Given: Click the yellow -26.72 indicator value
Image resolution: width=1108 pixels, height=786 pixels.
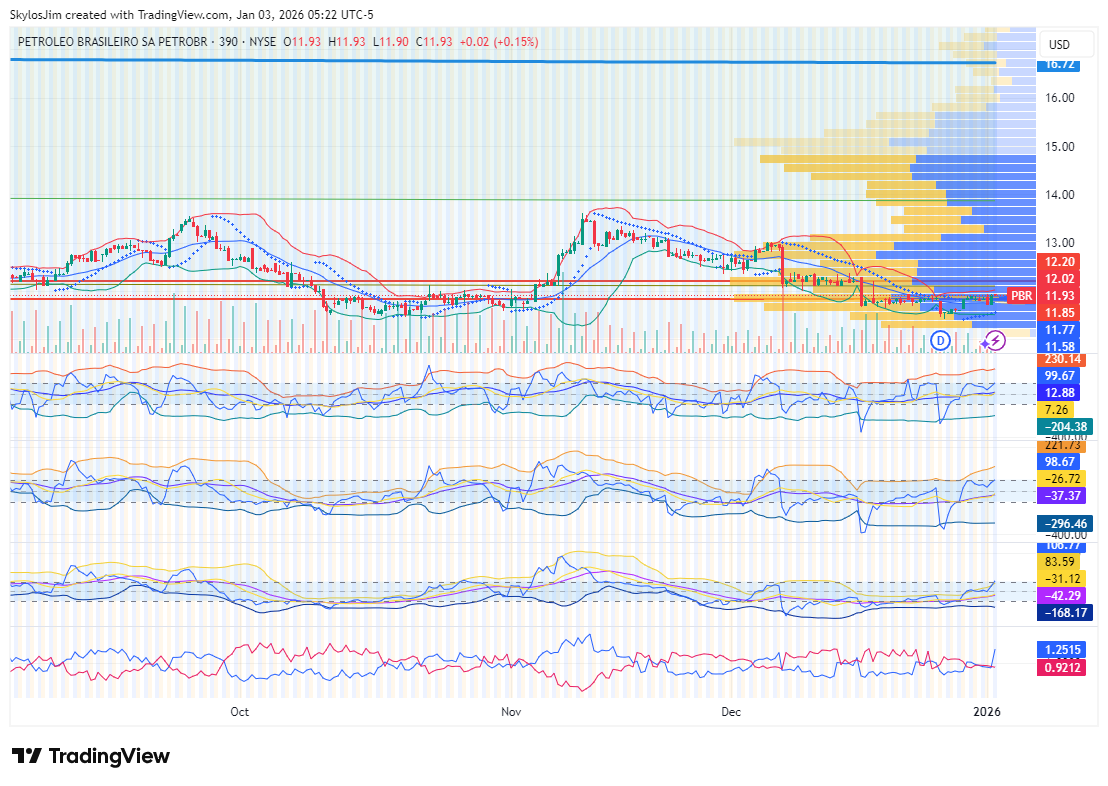Looking at the screenshot, I should pyautogui.click(x=1061, y=479).
